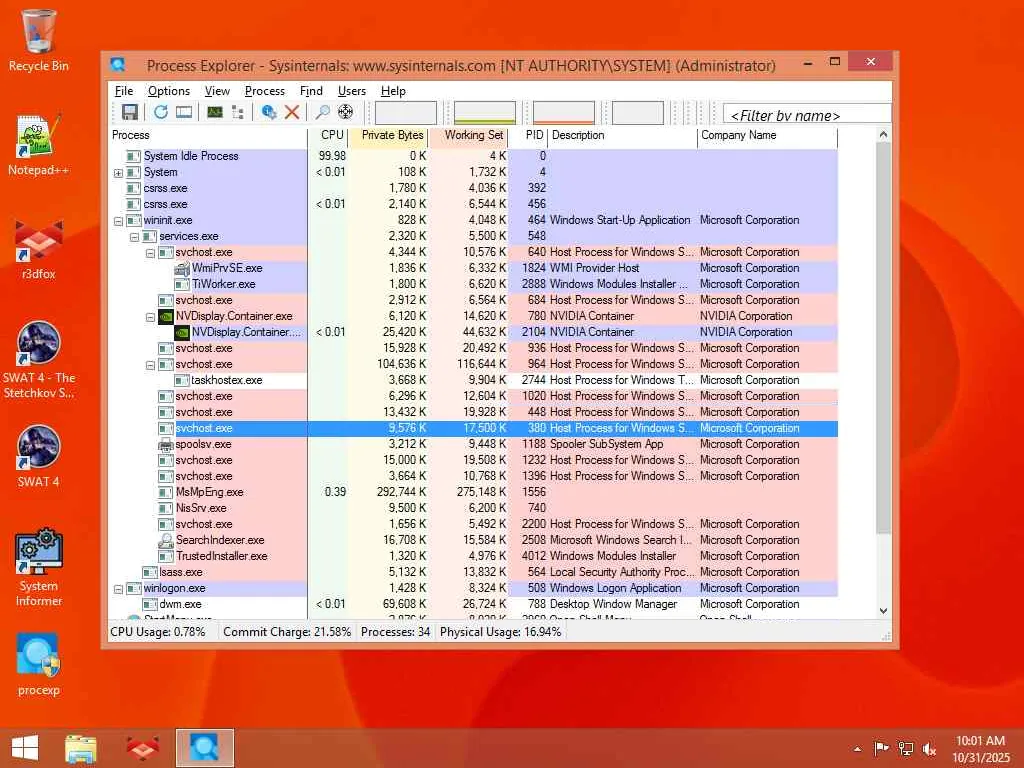The image size is (1024, 768).
Task: Open the CPU usage history mini graph
Action: coord(406,112)
